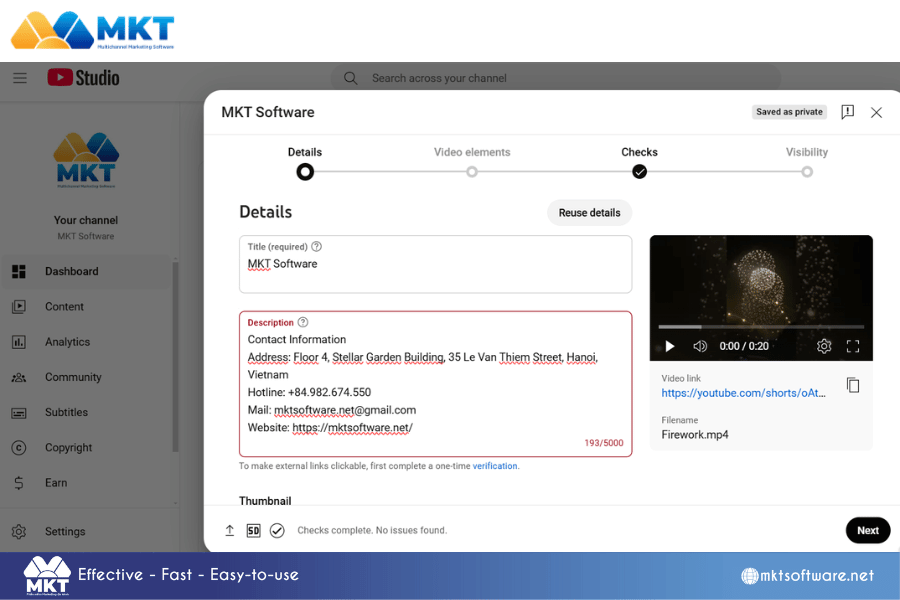Go to the Visibility step
The width and height of the screenshot is (900, 600).
806,162
